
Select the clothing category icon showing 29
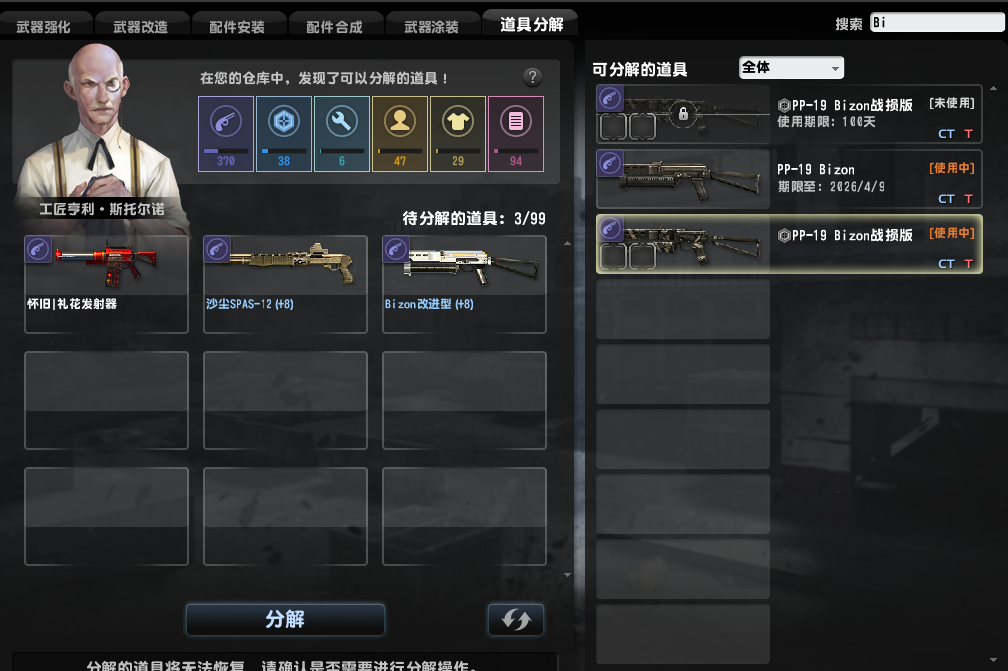458,134
